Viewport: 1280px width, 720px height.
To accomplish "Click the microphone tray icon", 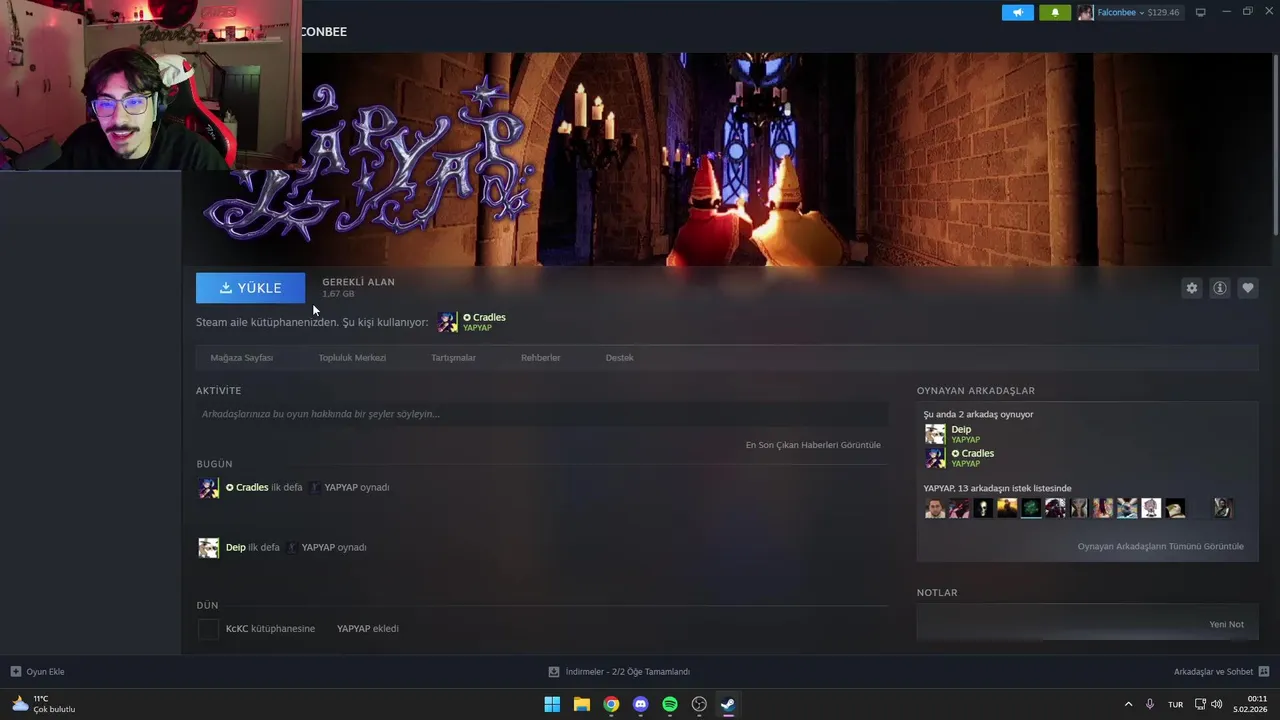I will 1150,704.
